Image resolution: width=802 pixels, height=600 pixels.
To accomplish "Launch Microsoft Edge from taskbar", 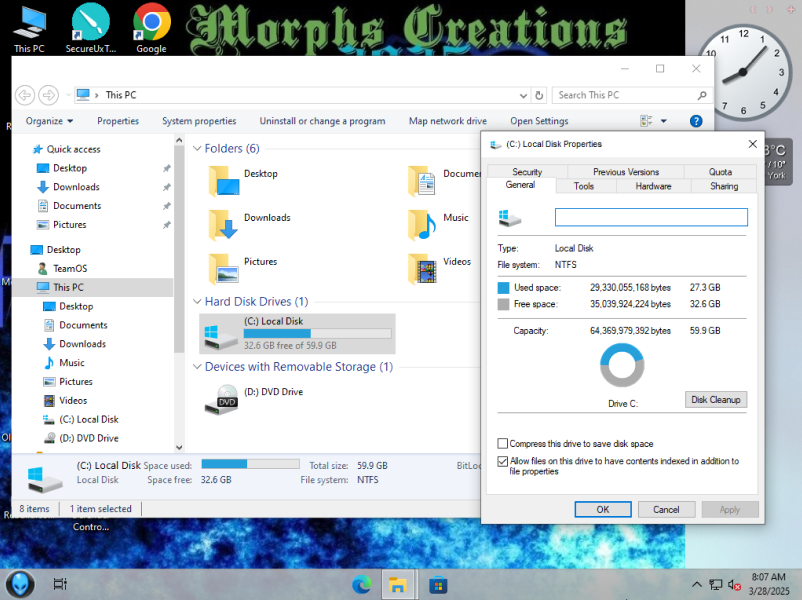I will [x=362, y=584].
